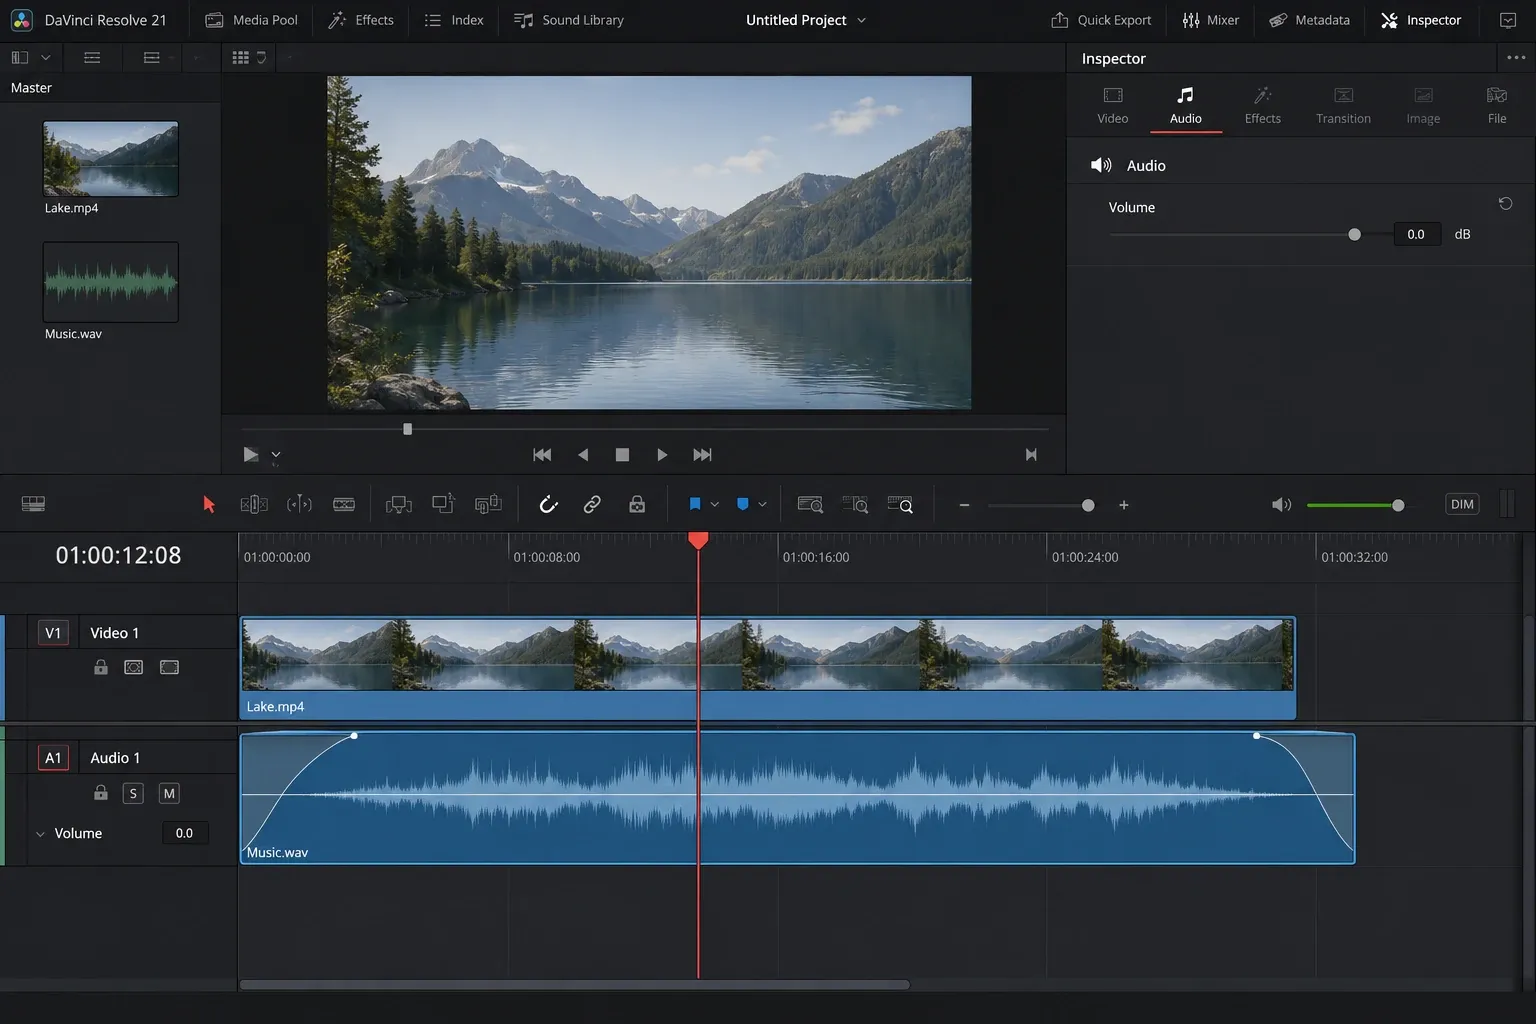This screenshot has width=1536, height=1024.
Task: Toggle the DIM button
Action: coord(1462,504)
